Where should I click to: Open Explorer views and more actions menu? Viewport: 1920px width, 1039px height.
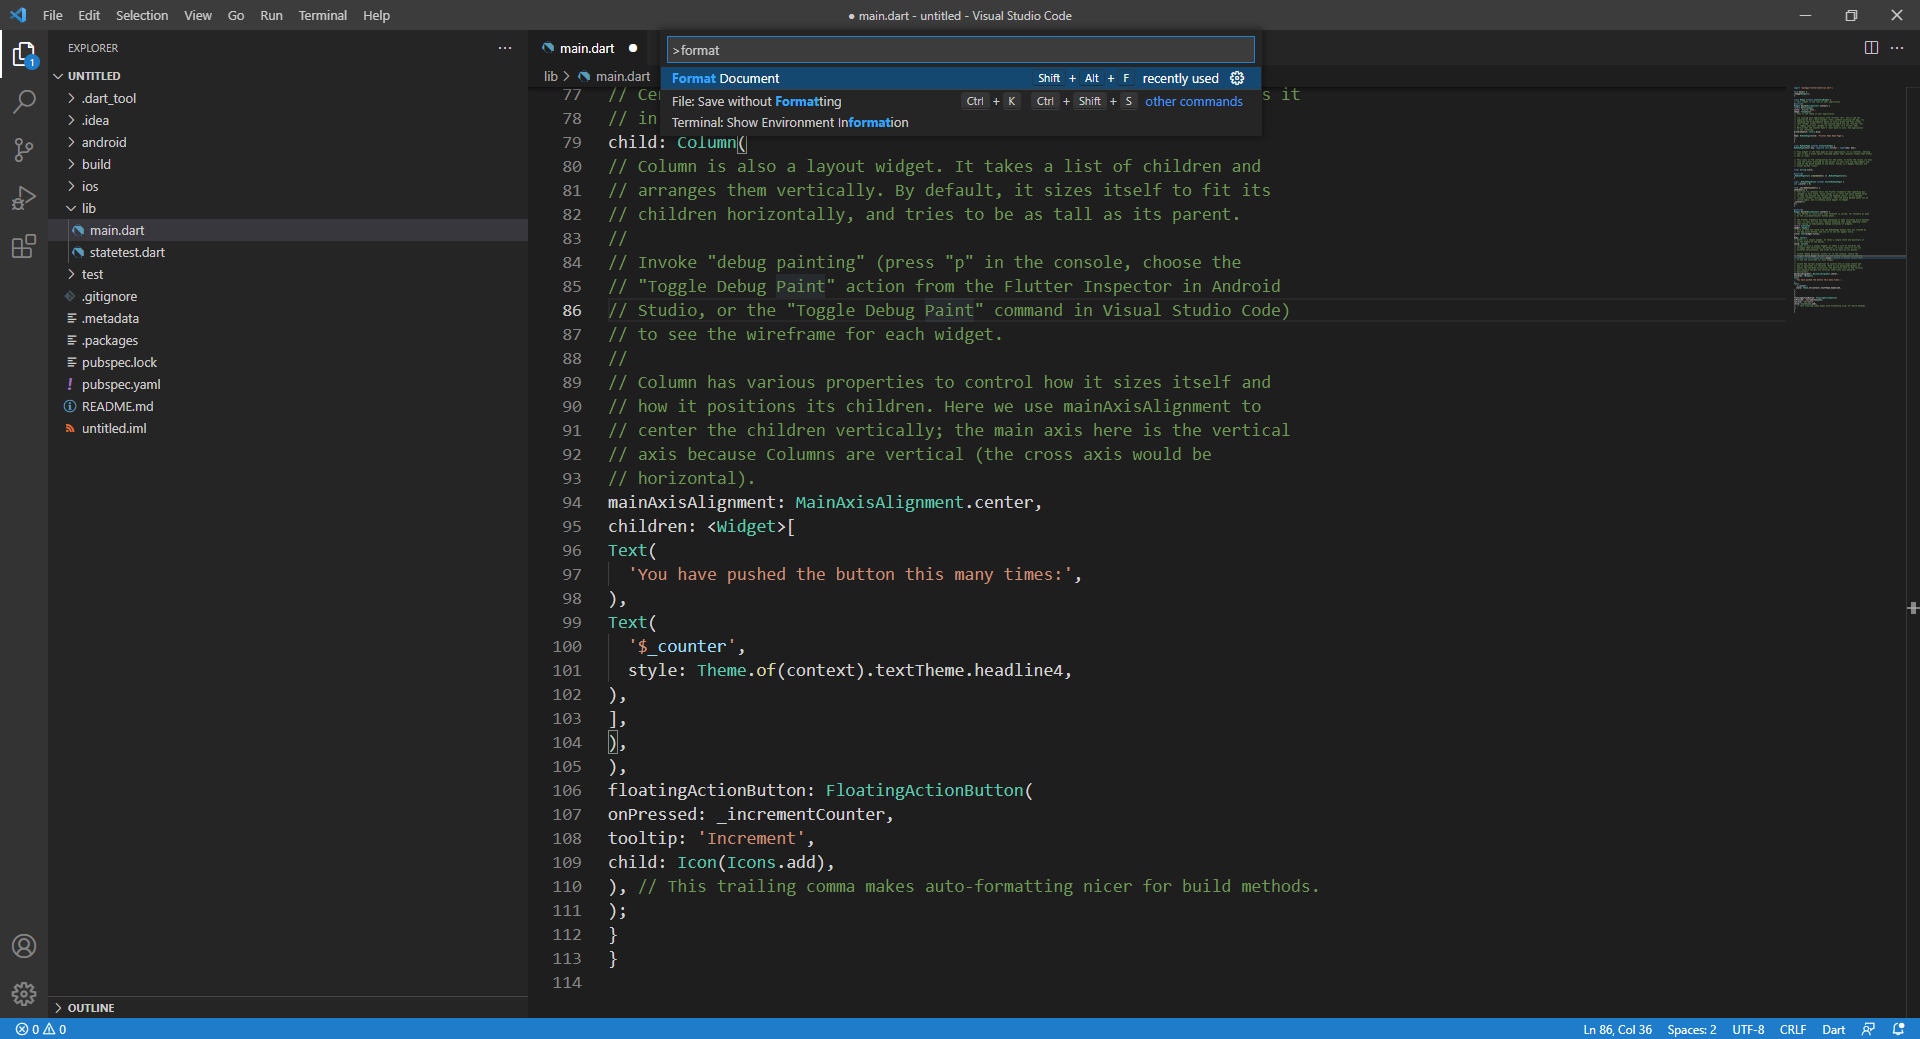505,48
